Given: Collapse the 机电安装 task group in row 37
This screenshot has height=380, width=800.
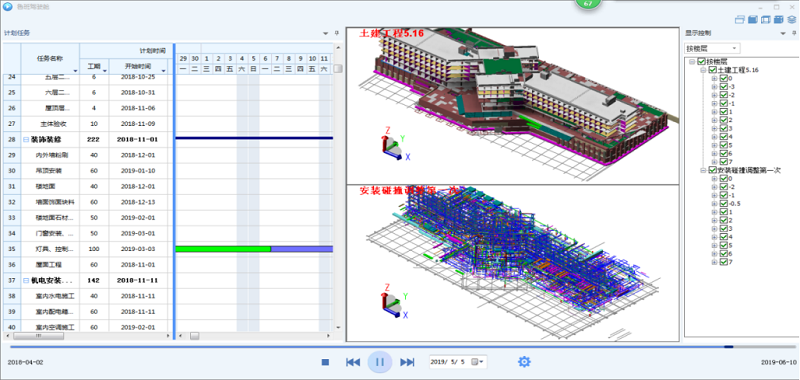Looking at the screenshot, I should coord(26,280).
